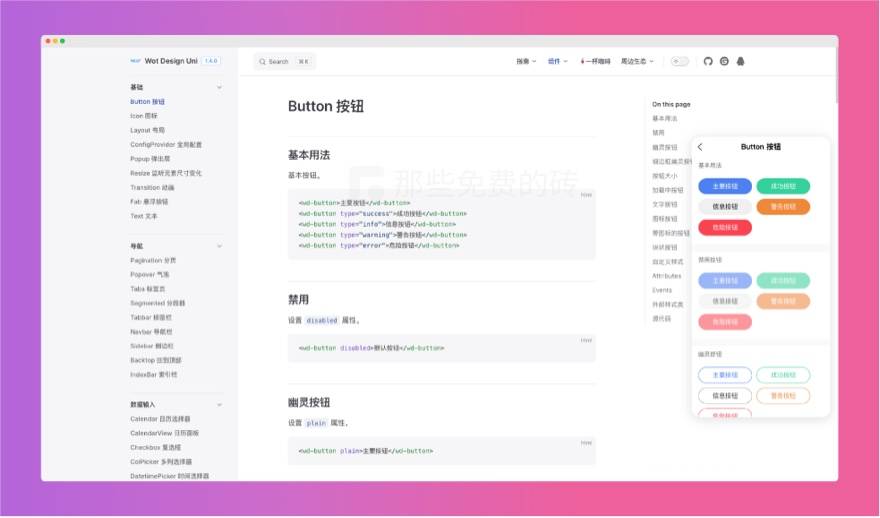
Task: Open ColPicker 多列选择器 in sidebar
Action: click(161, 462)
